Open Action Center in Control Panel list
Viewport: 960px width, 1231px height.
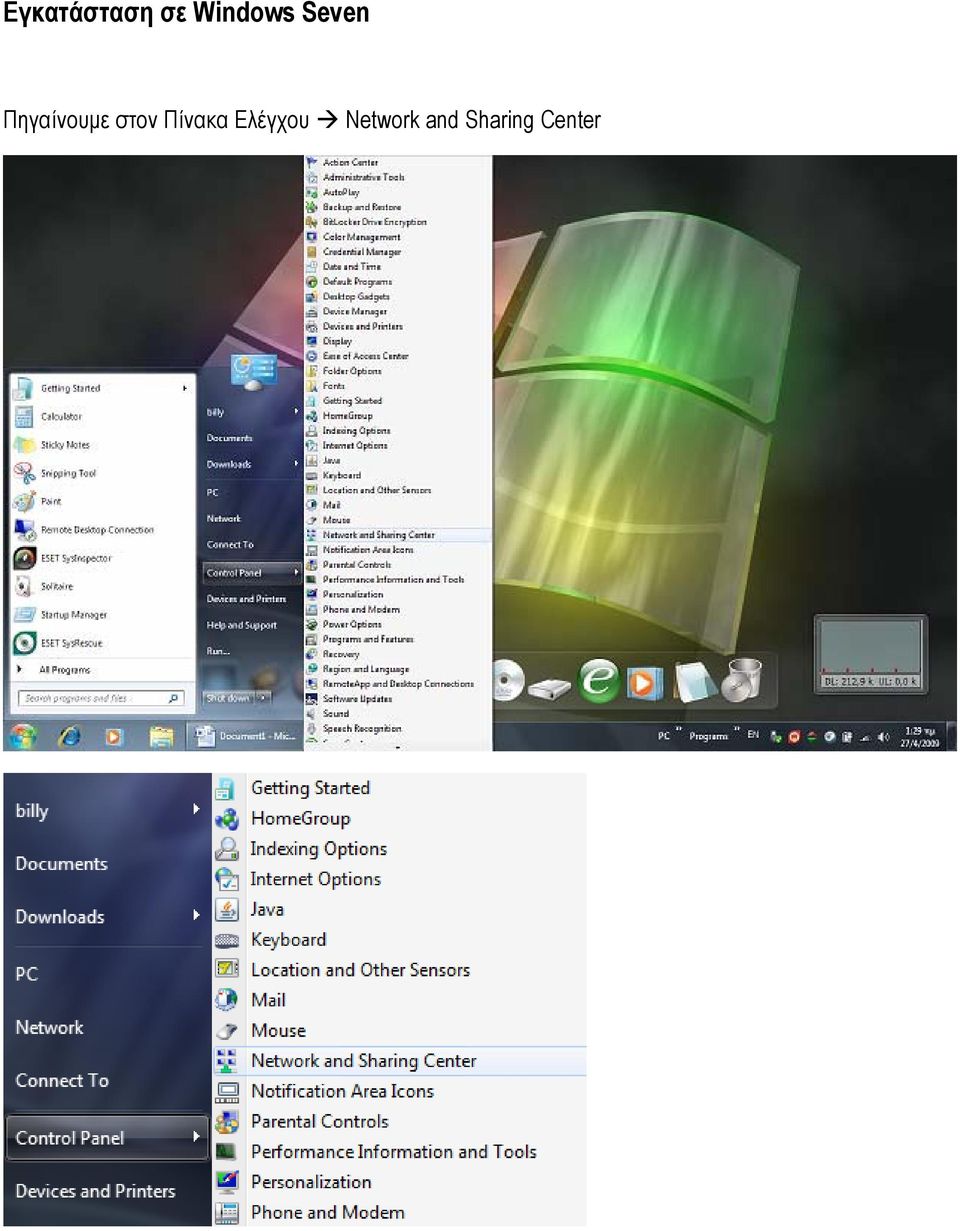[350, 162]
